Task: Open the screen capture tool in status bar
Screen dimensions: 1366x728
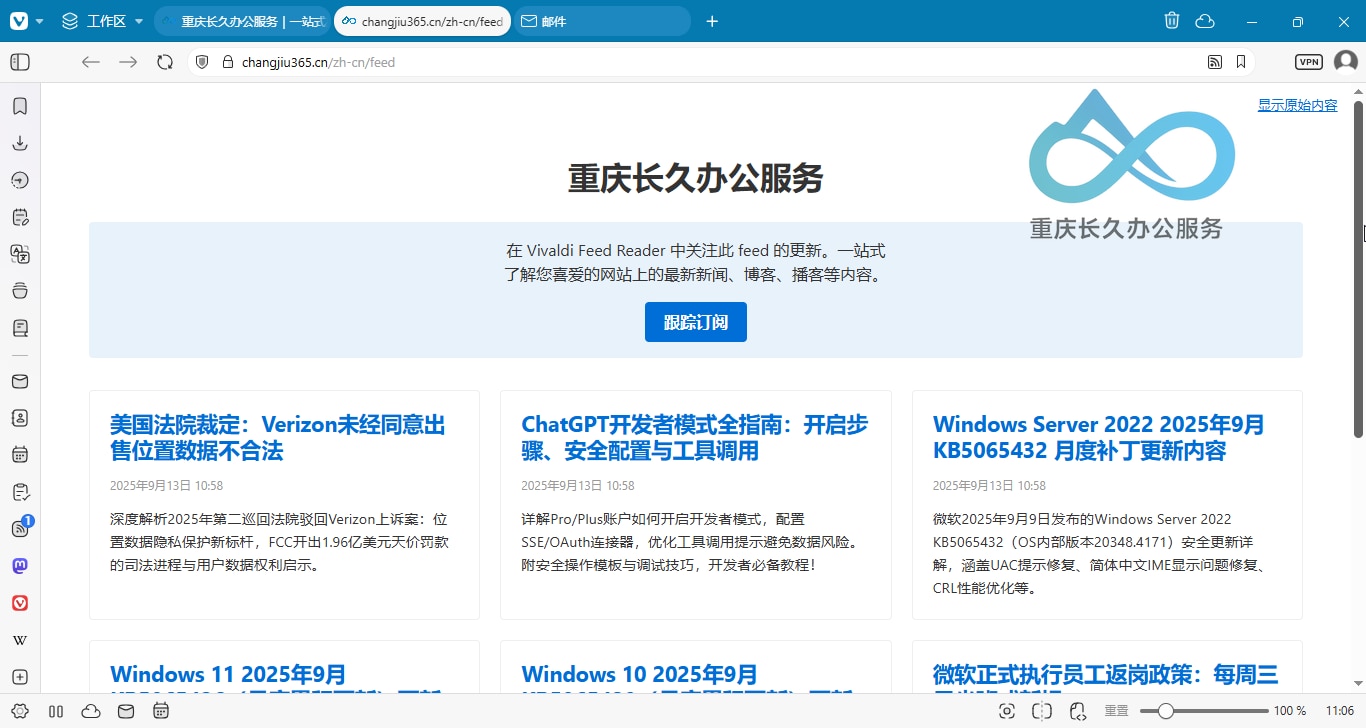Action: coord(1007,711)
